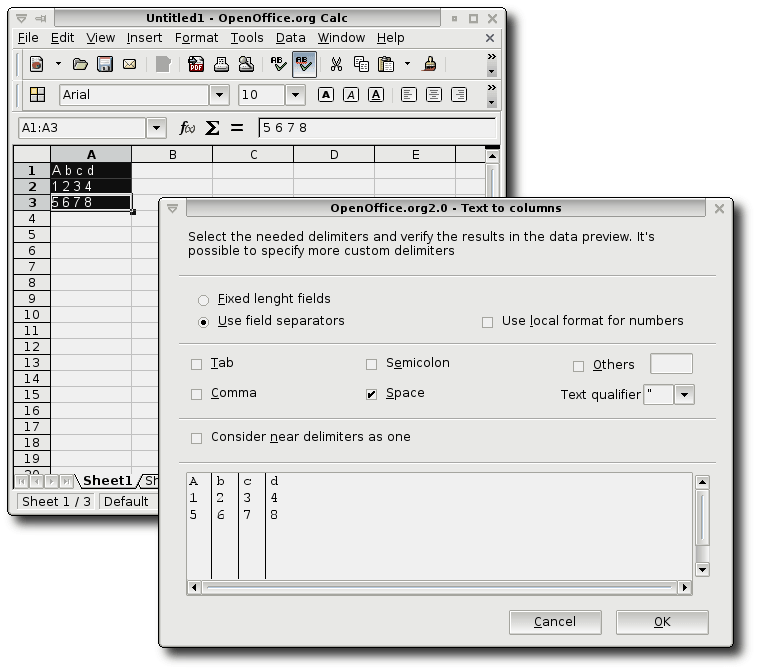Image resolution: width=757 pixels, height=671 pixels.
Task: Select Use field separators radio button
Action: click(x=203, y=322)
